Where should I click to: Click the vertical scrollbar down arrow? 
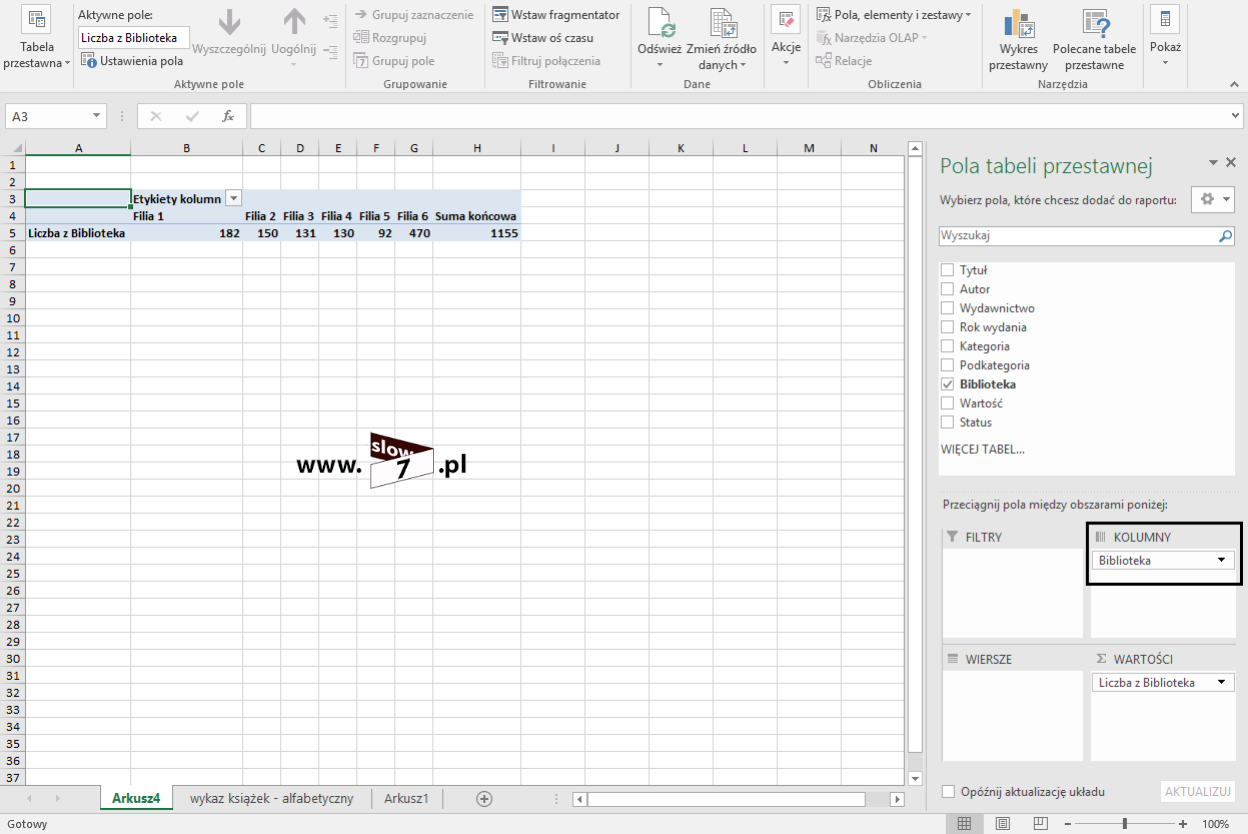(914, 777)
